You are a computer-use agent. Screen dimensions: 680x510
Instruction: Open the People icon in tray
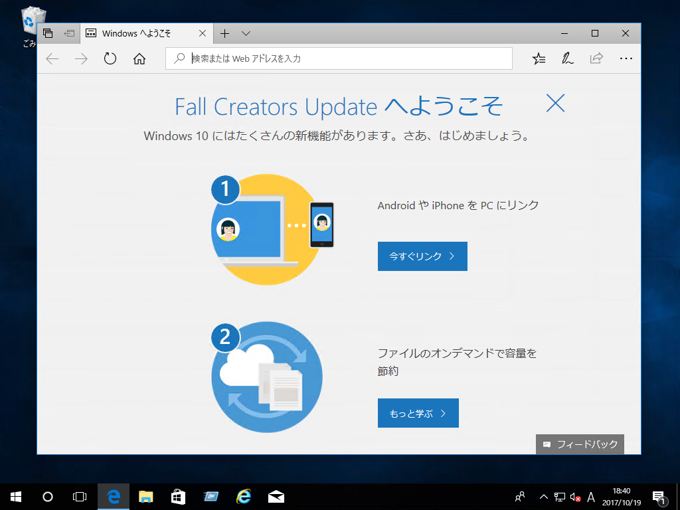point(520,497)
